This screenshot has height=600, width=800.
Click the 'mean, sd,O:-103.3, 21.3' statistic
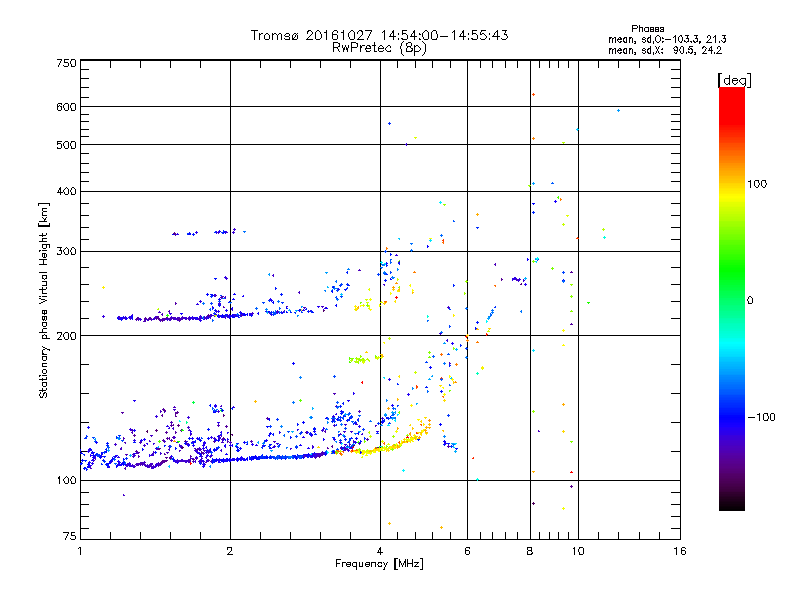[x=667, y=39]
